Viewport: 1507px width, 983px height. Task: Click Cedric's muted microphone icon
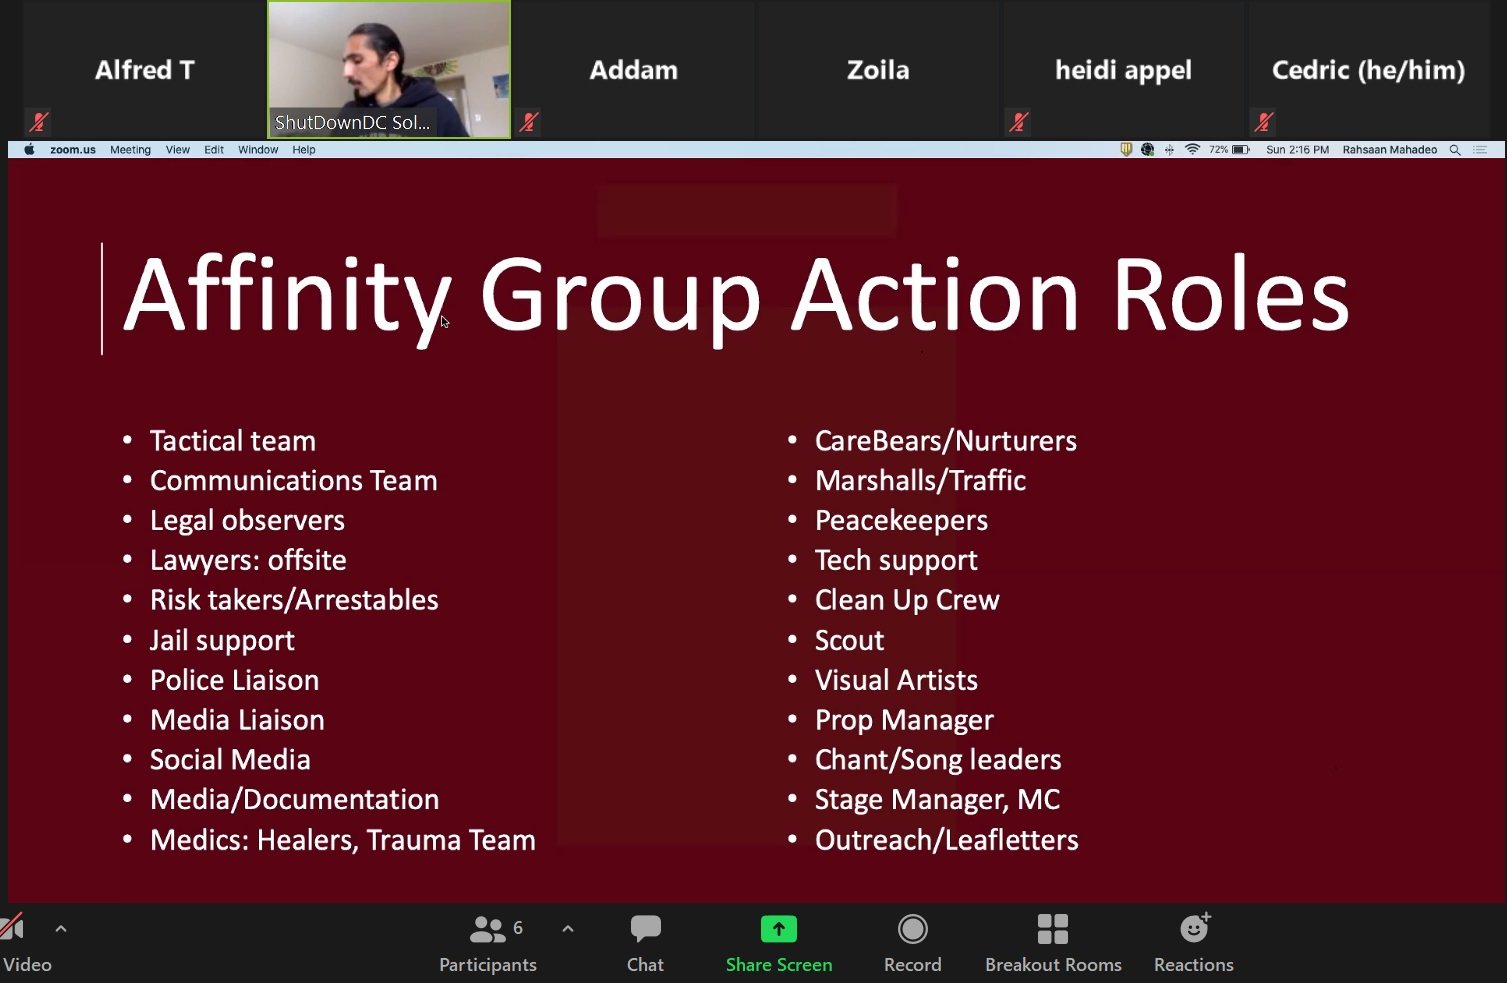click(1264, 122)
